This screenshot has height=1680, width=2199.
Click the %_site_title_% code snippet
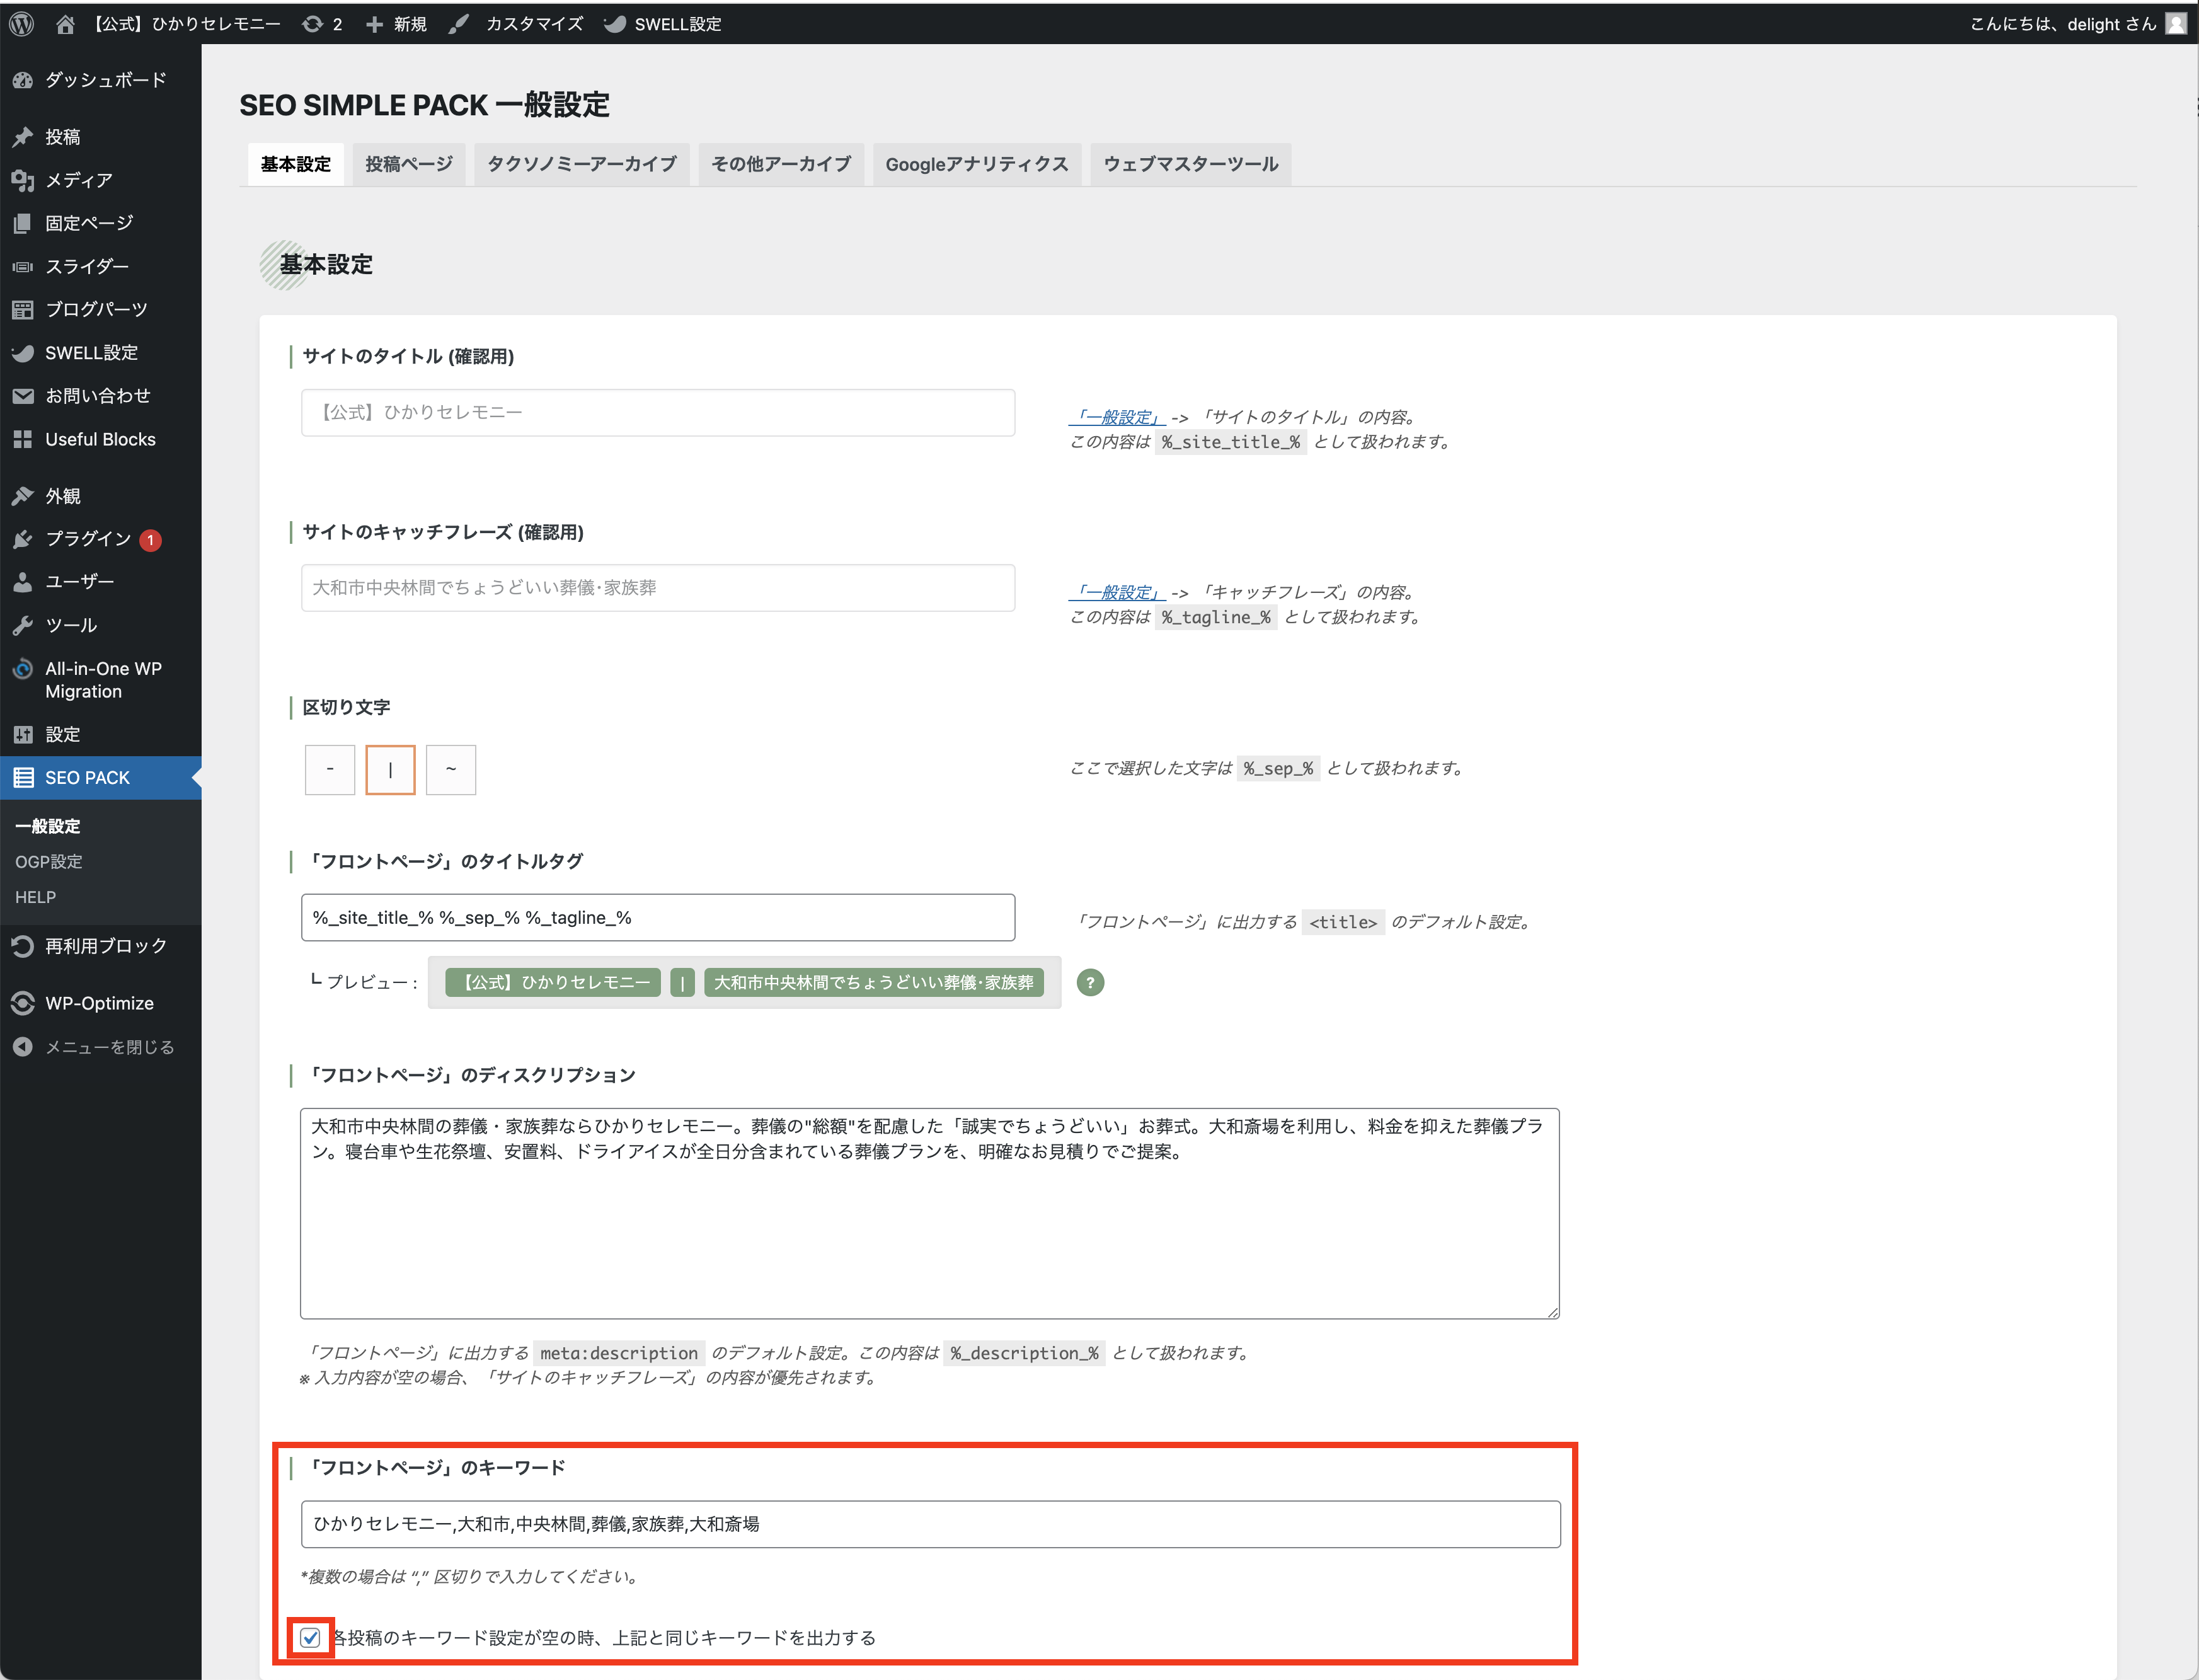point(1231,442)
